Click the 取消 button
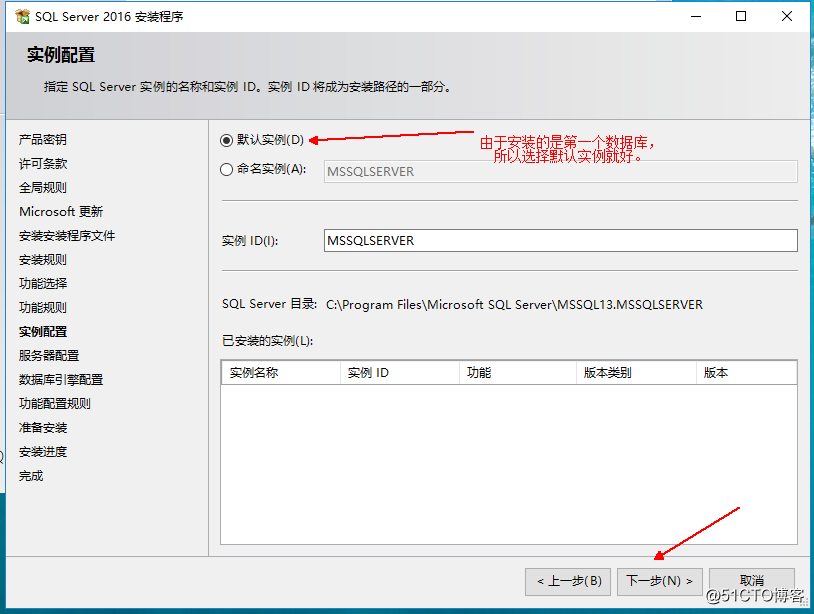The width and height of the screenshot is (814, 614). [x=752, y=581]
